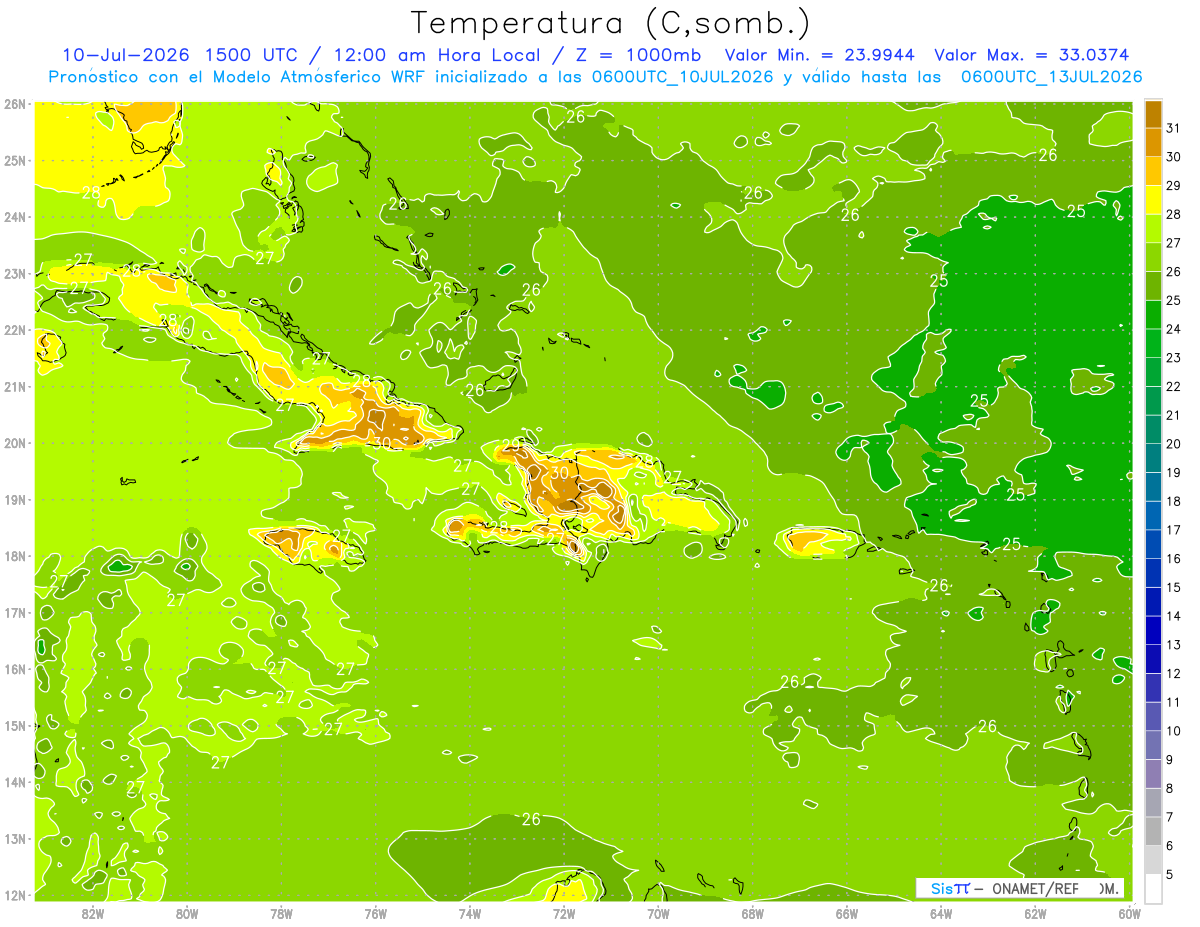
Task: Click the brown swatch above 31 in legend
Action: [1153, 113]
